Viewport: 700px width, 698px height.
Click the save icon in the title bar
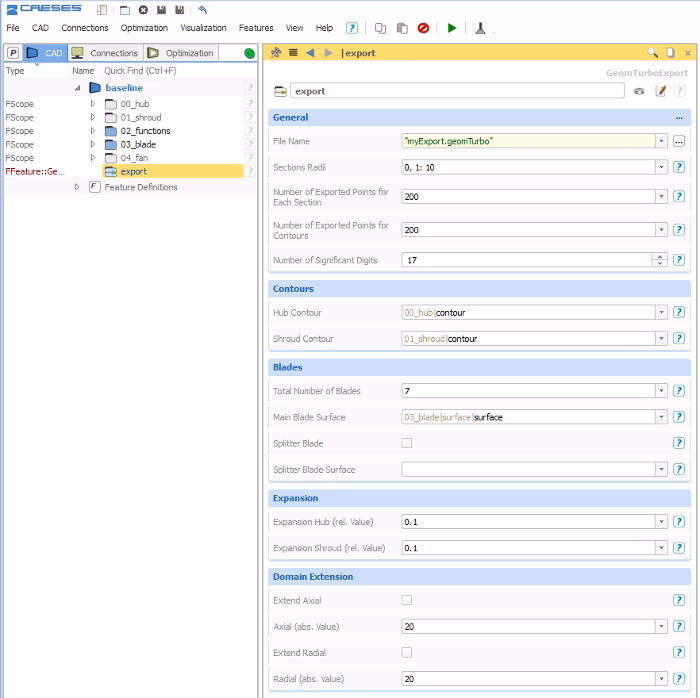161,9
